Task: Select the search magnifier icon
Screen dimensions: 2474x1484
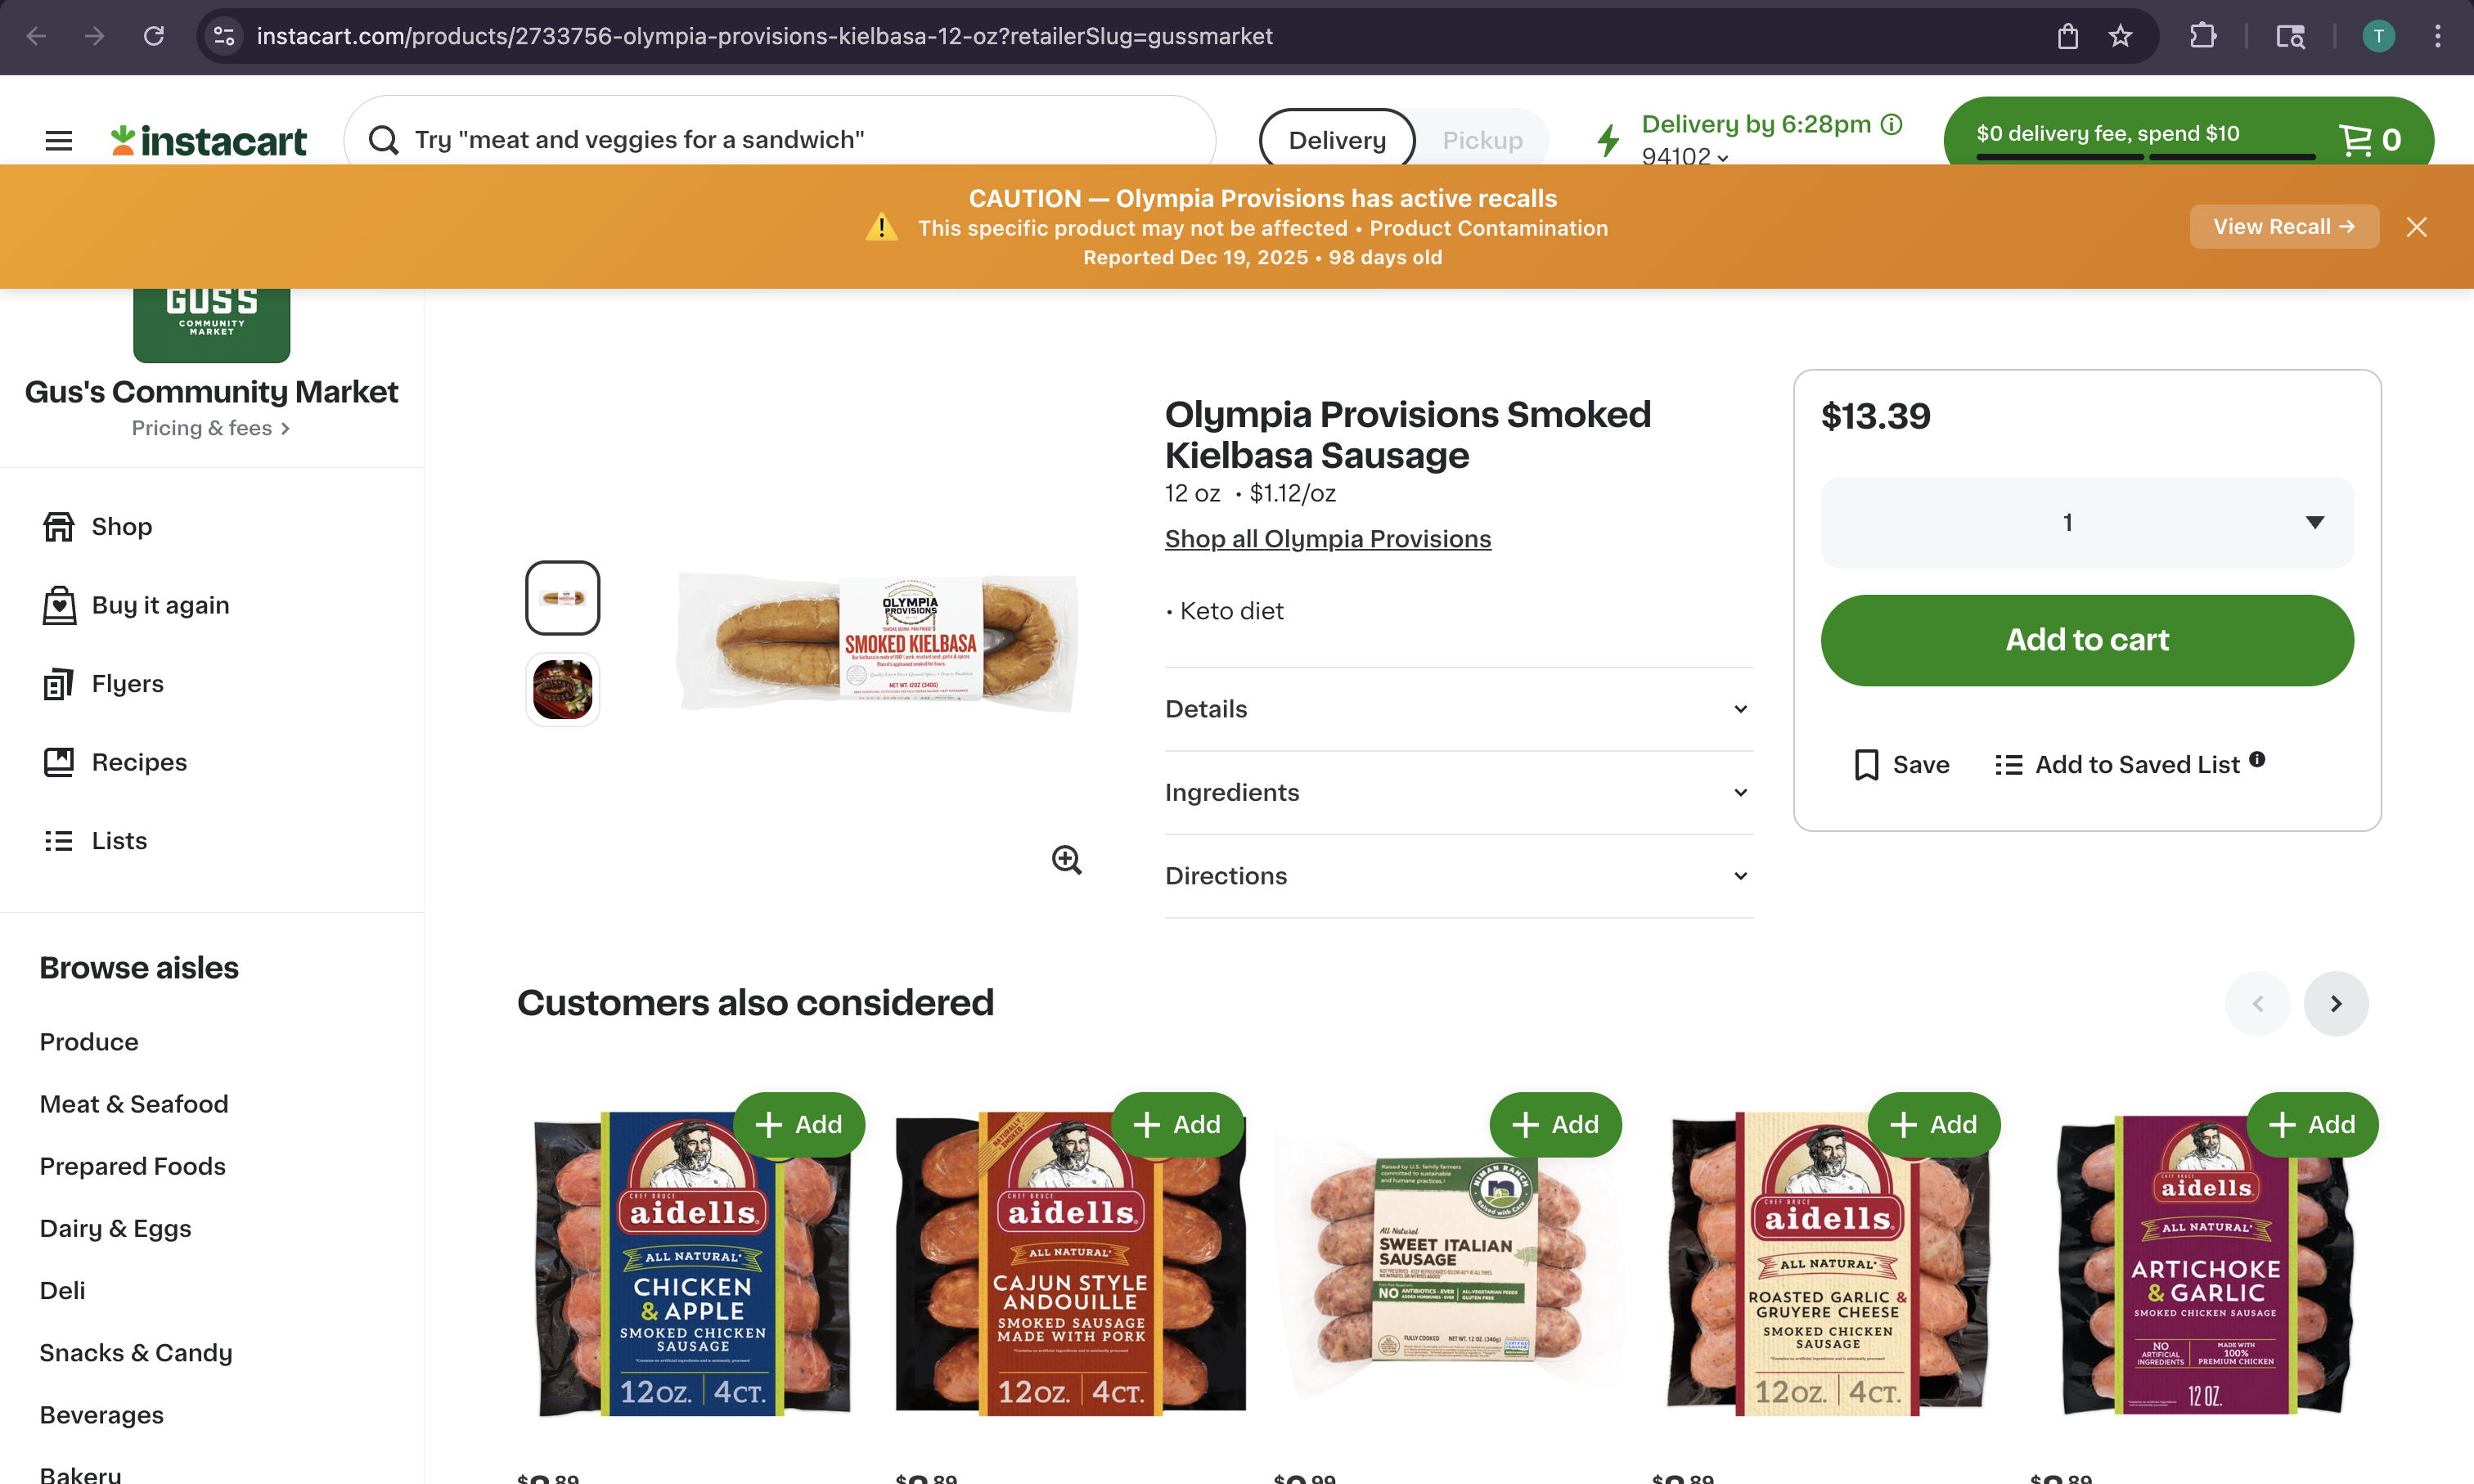Action: click(x=383, y=139)
